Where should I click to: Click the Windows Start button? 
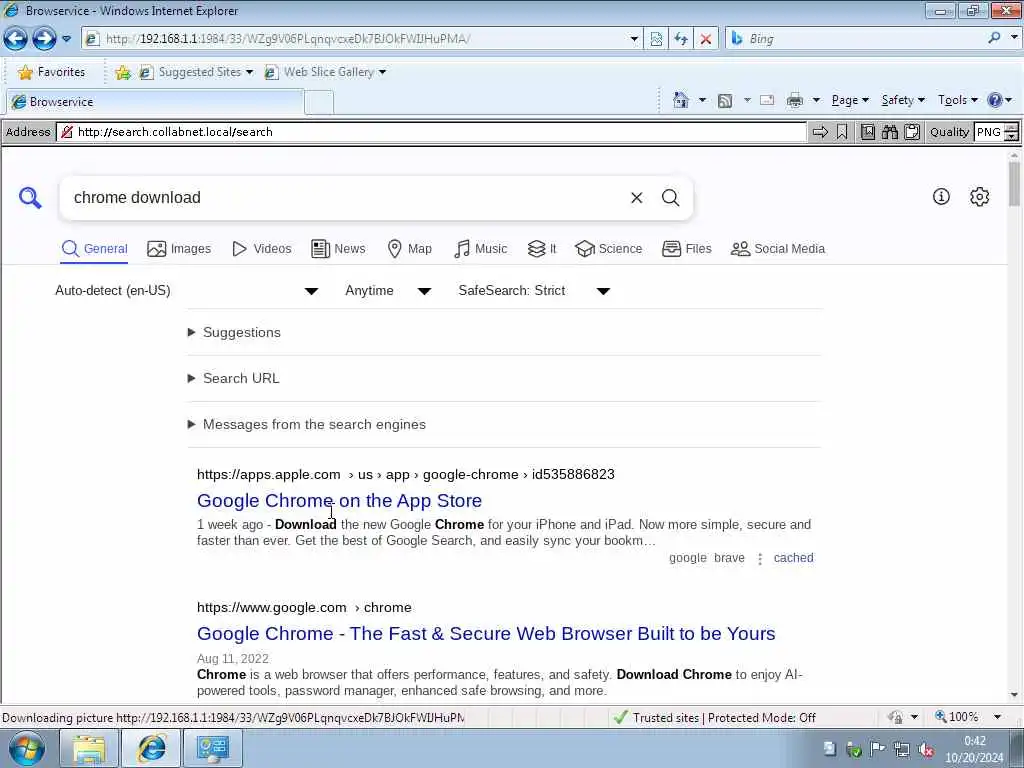[26, 748]
